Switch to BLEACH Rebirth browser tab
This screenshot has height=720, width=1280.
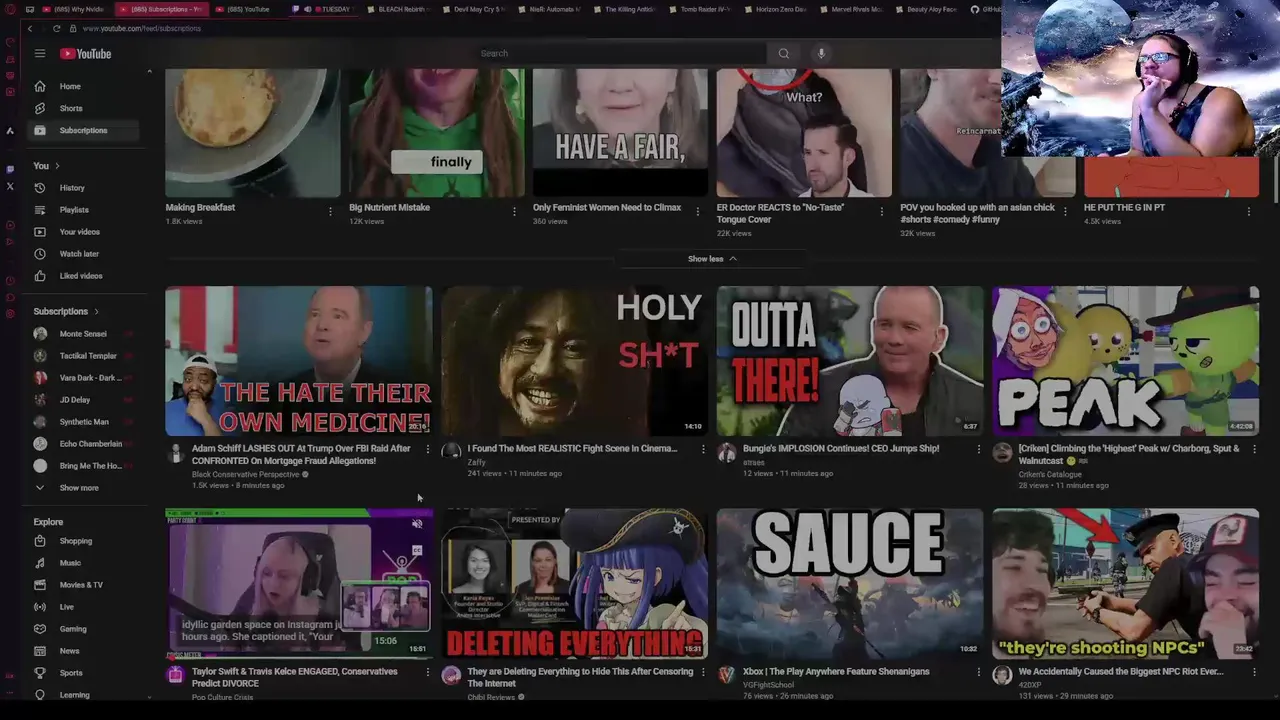click(x=398, y=9)
